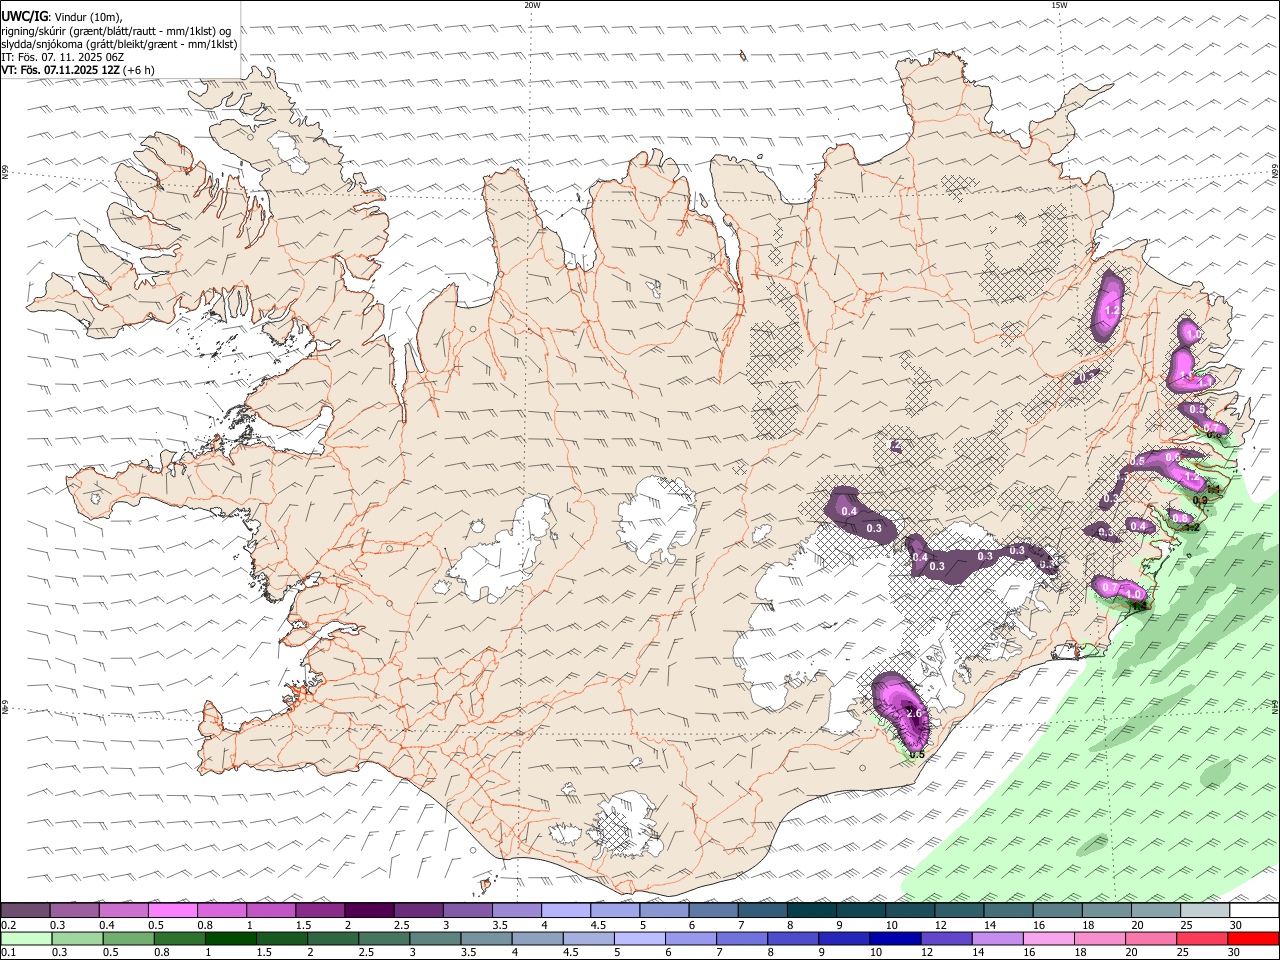Click the "2.6" precipitation value on the map
Screen dimensions: 1280x960
pos(913,713)
